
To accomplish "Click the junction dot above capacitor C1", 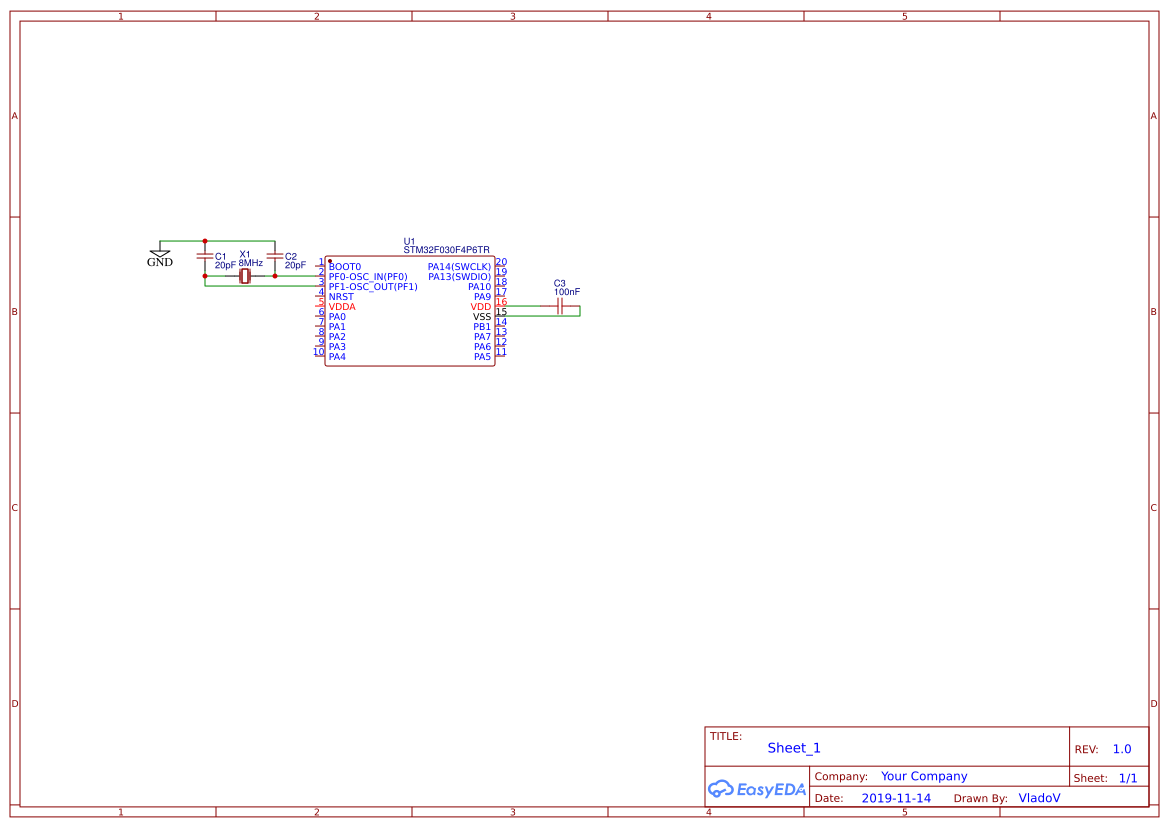I will pos(205,240).
